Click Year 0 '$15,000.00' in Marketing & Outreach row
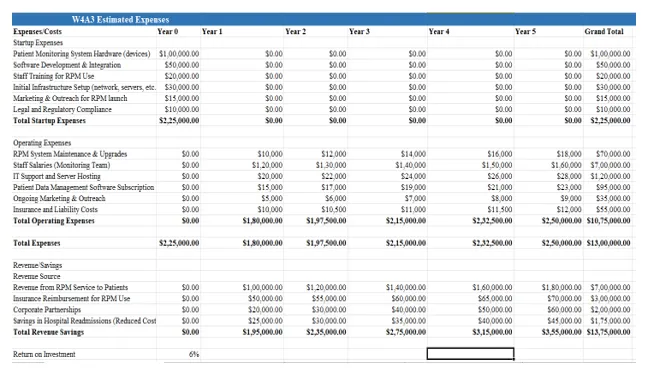The image size is (659, 381). click(182, 98)
